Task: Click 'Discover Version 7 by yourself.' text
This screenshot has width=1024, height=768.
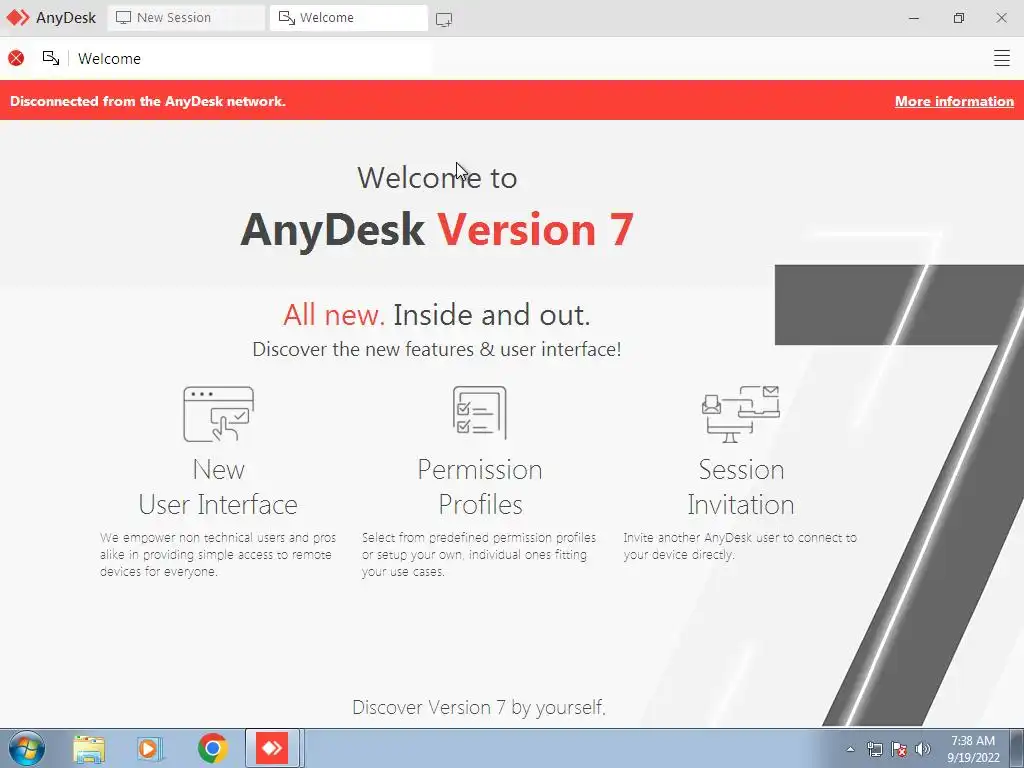Action: [479, 707]
